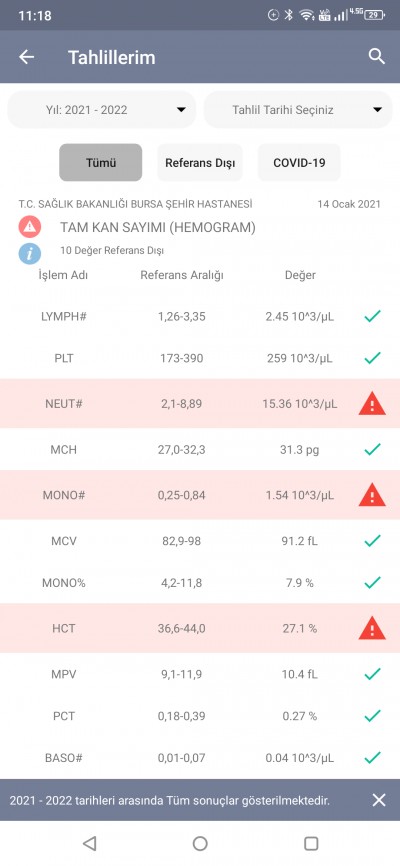
Task: Tap Android recent apps square button
Action: coord(311,843)
